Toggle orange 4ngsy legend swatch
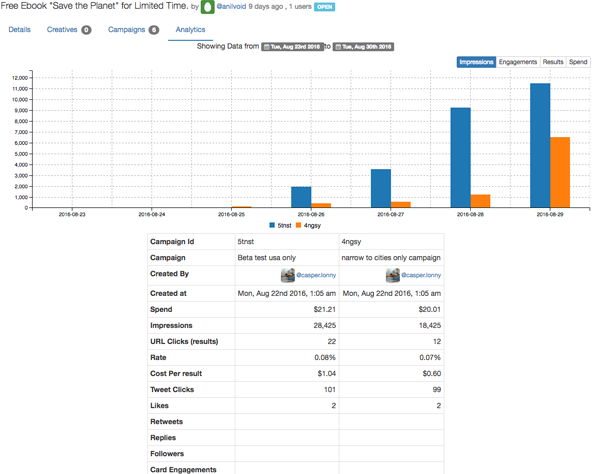Image resolution: width=600 pixels, height=474 pixels. pyautogui.click(x=299, y=225)
